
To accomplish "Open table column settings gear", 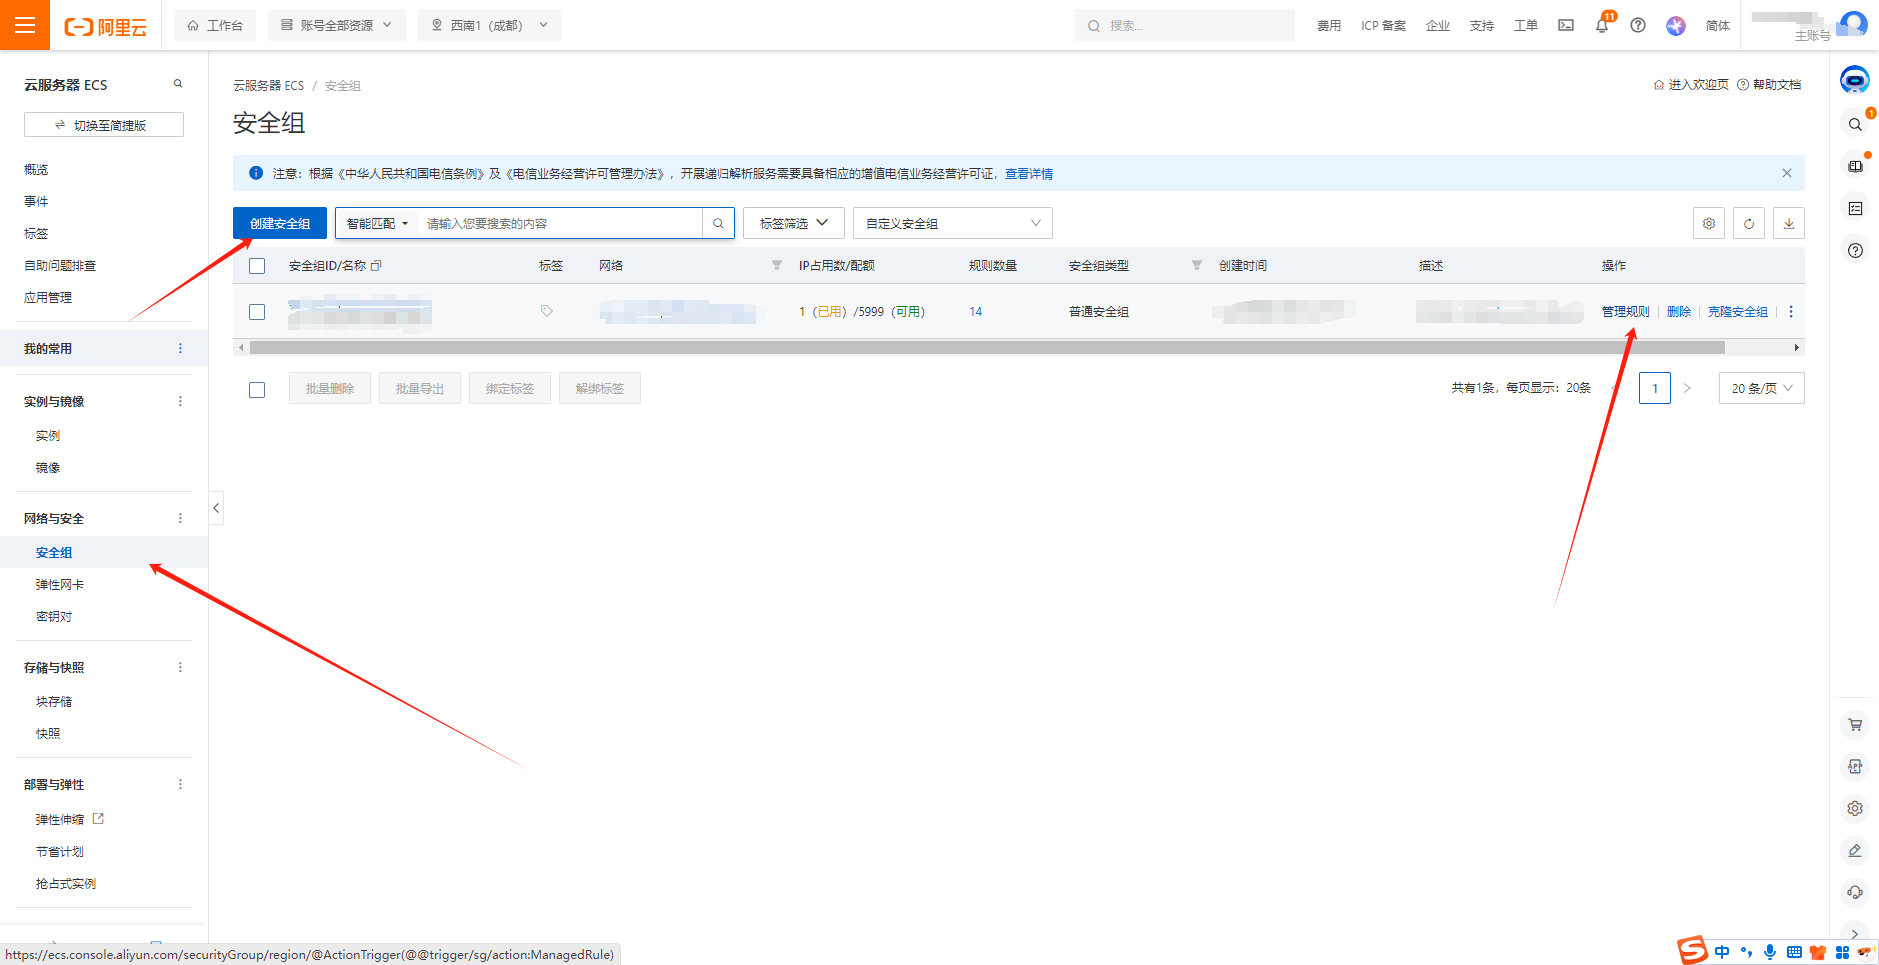I will pyautogui.click(x=1709, y=224).
